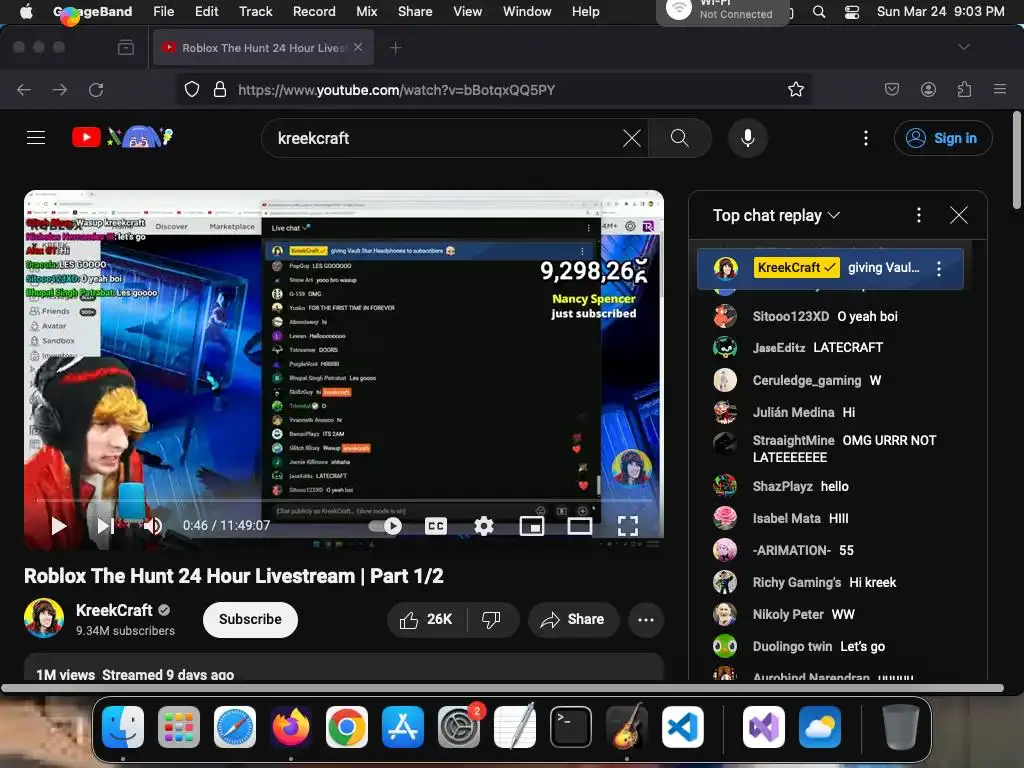Image resolution: width=1024 pixels, height=768 pixels.
Task: Clear the kreekcraft search text
Action: (632, 138)
